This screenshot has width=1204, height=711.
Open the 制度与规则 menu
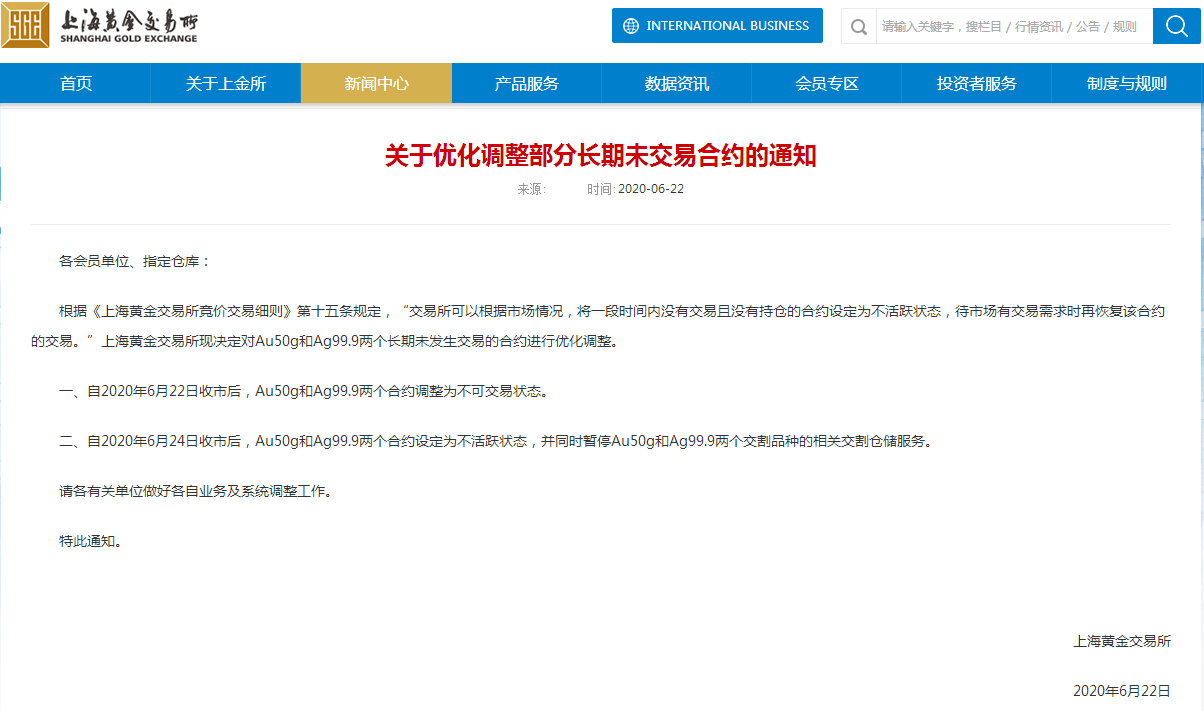coord(1127,84)
